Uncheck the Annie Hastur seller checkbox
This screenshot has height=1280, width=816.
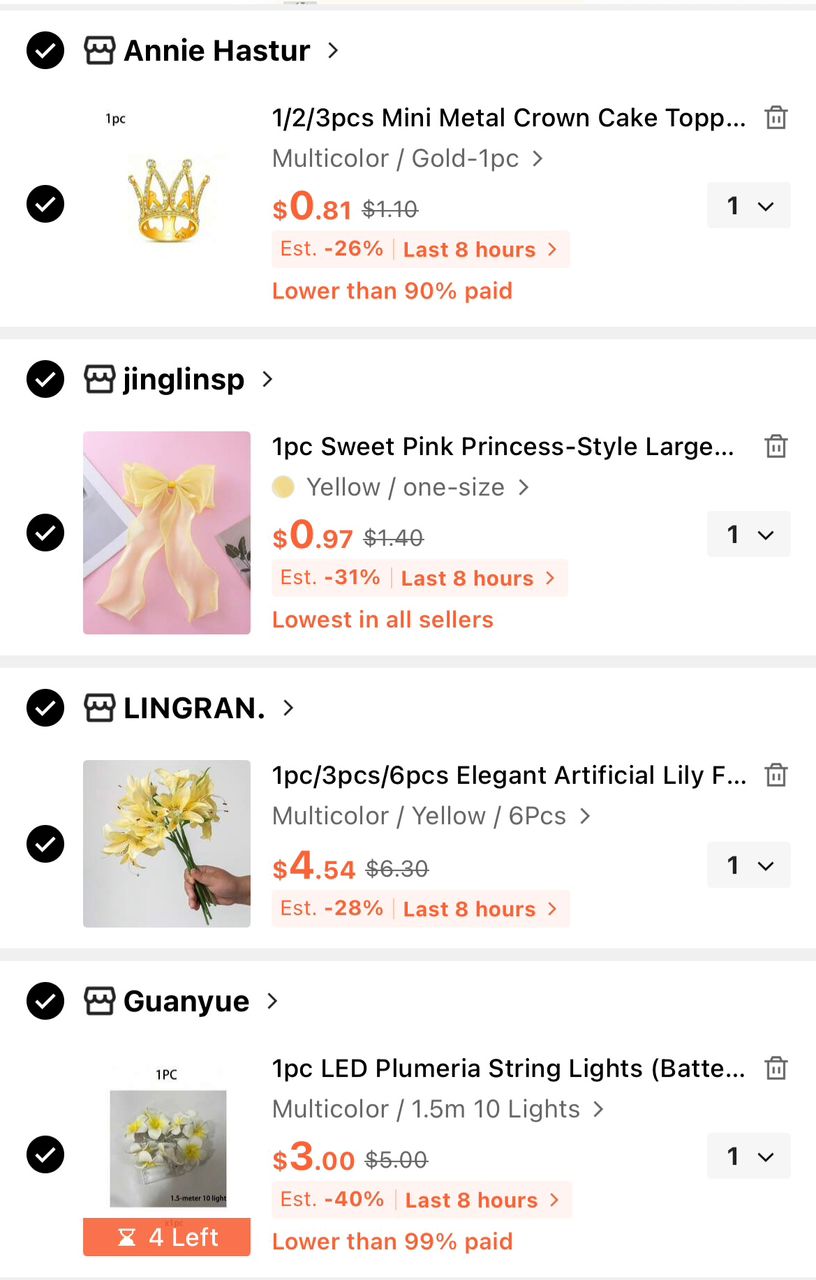(x=45, y=50)
